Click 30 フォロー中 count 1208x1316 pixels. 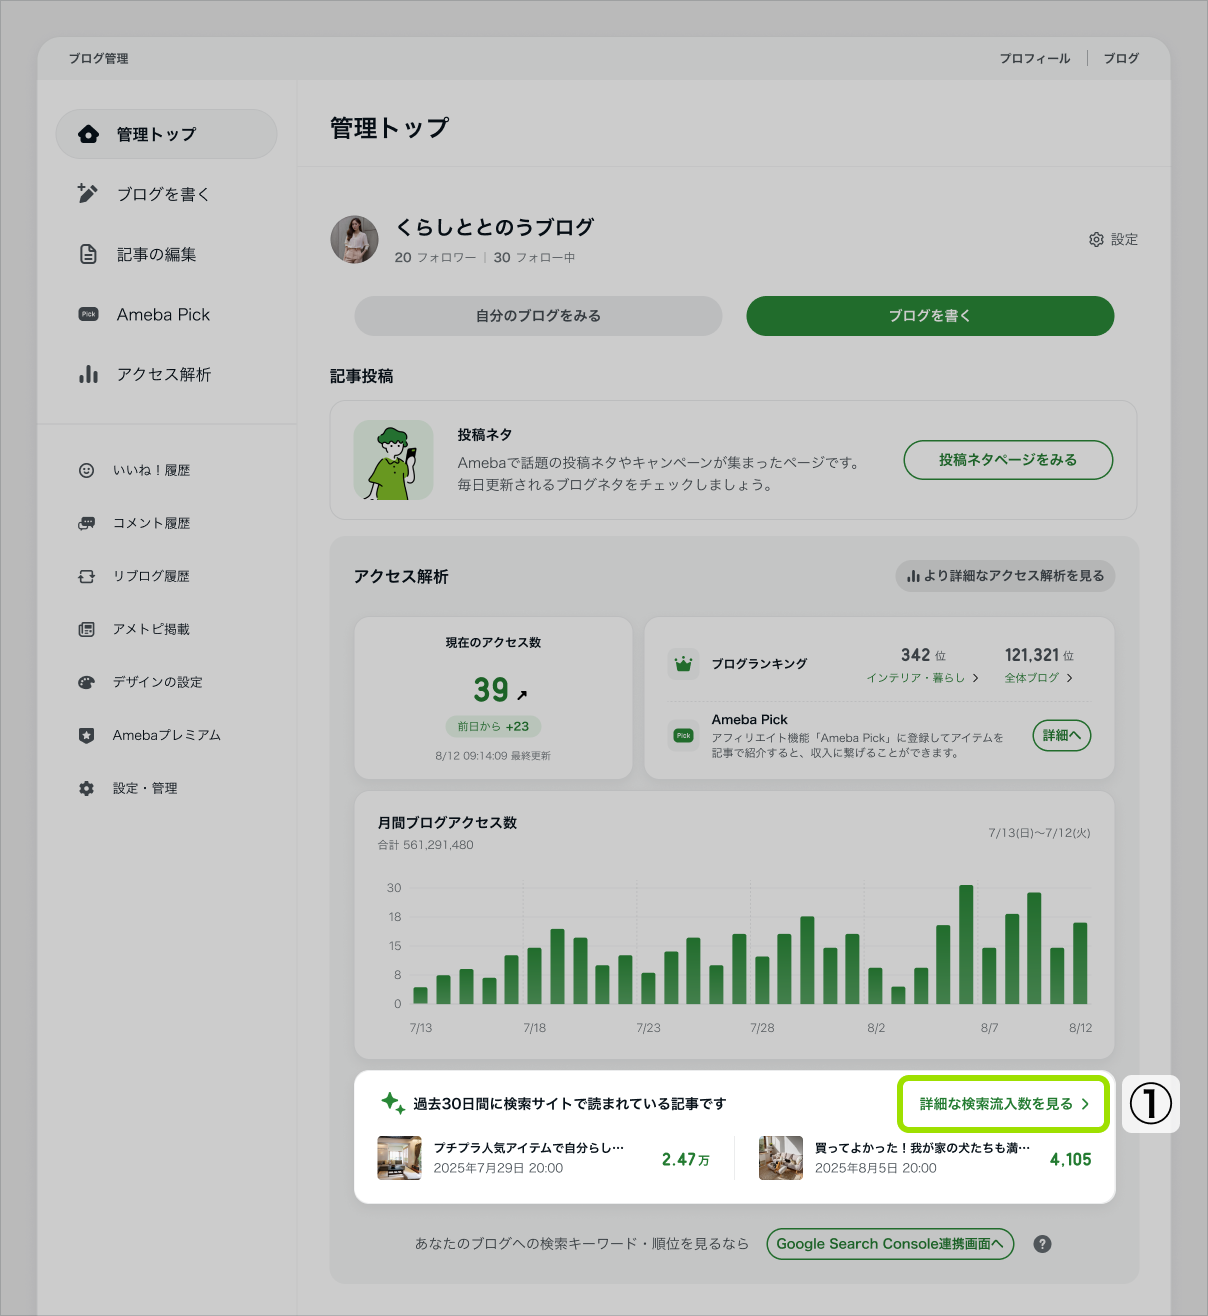click(x=534, y=257)
